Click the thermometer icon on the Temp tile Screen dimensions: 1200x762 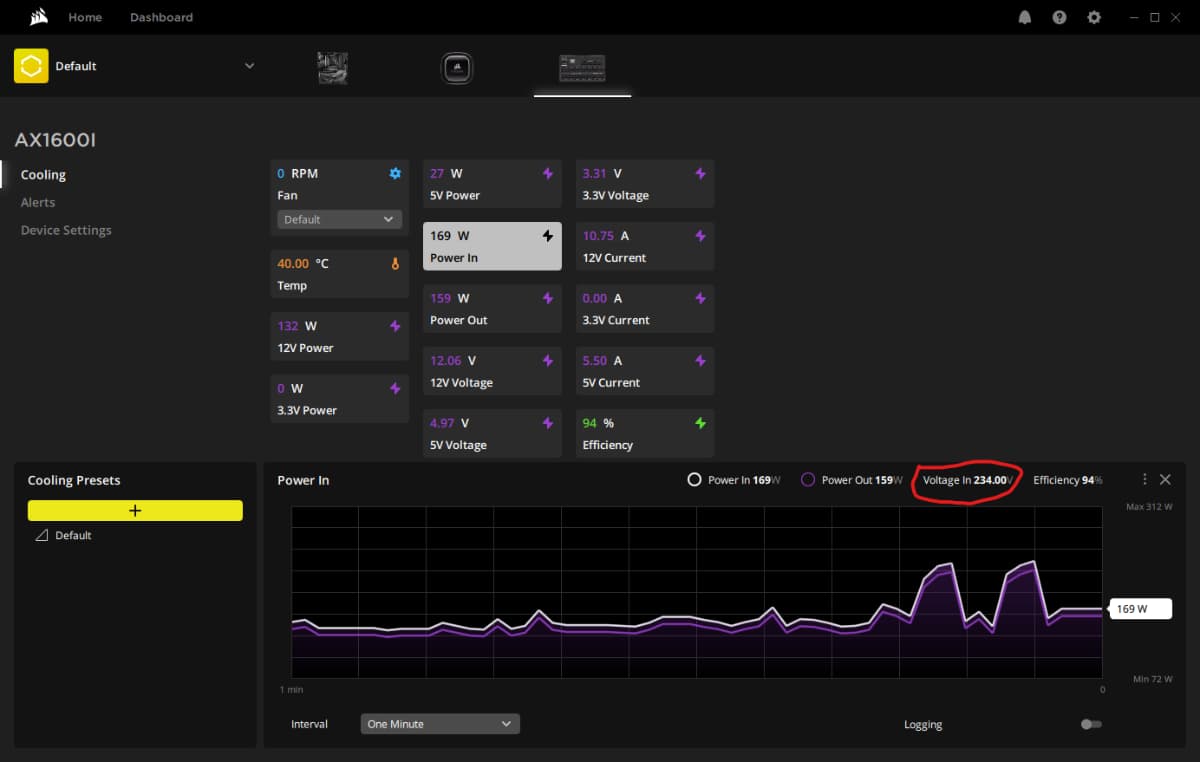click(x=395, y=264)
